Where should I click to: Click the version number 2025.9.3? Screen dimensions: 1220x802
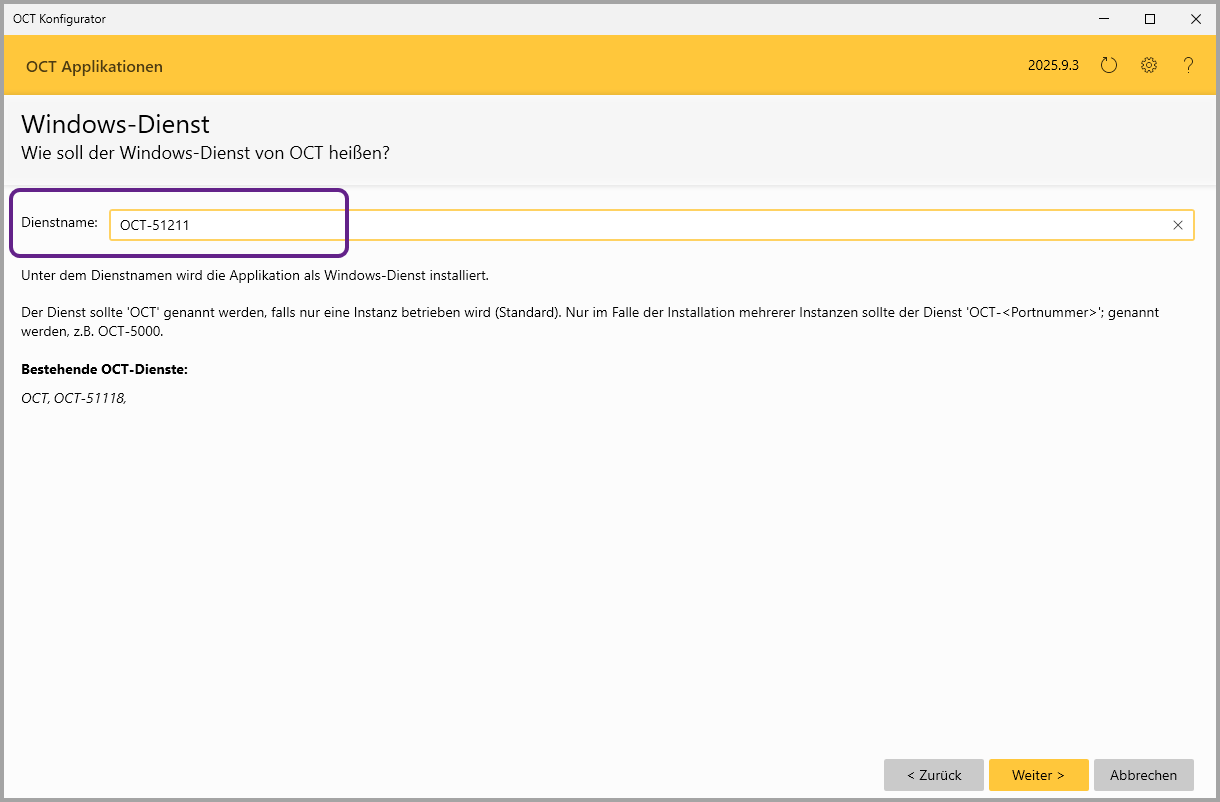1053,66
